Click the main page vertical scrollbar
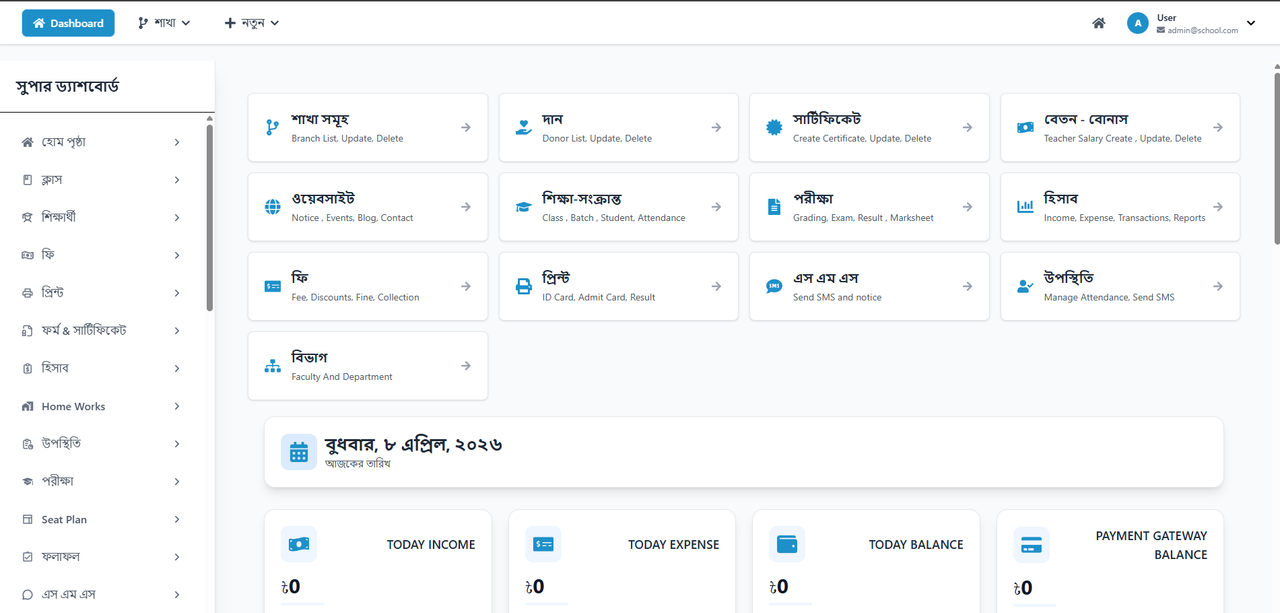Viewport: 1280px width, 613px height. [1276, 157]
